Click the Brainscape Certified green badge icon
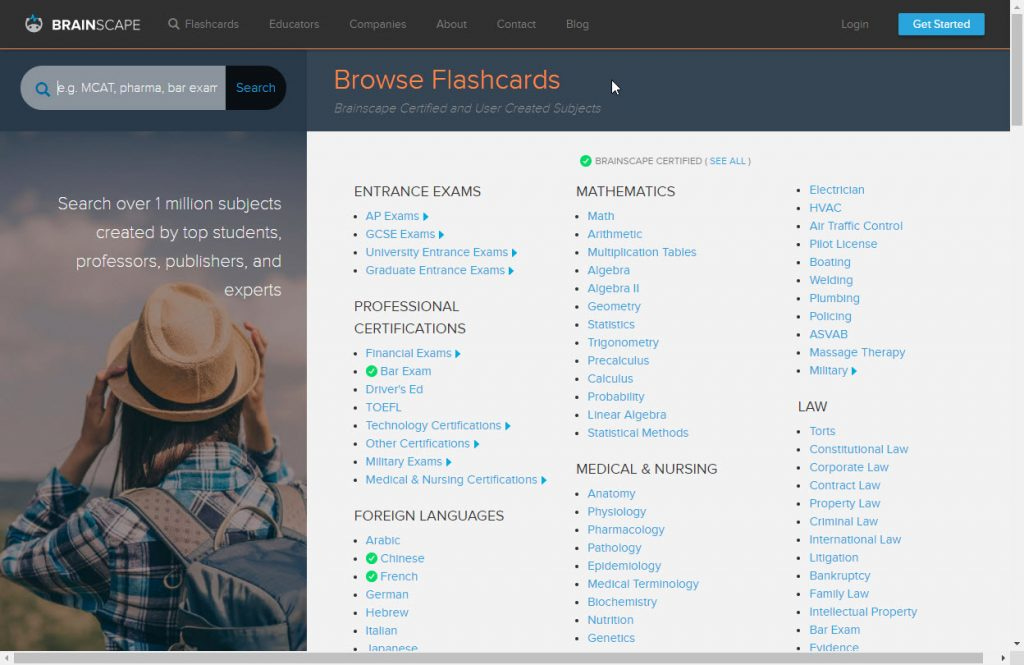 (x=585, y=161)
